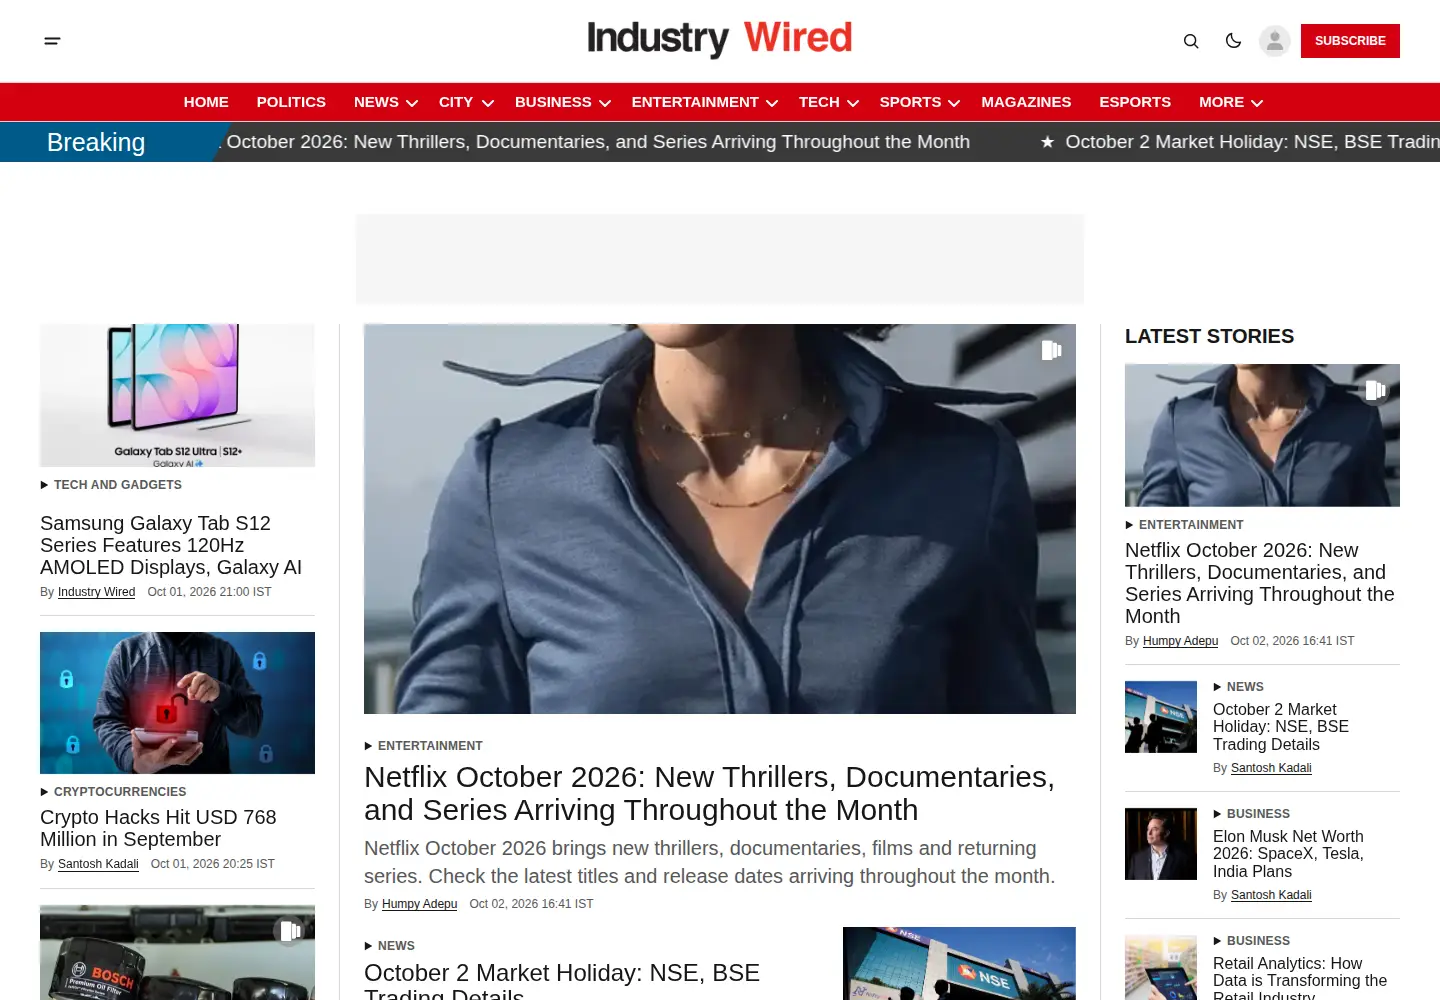This screenshot has height=1000, width=1440.
Task: Click the Galaxy Tab S12 thumbnail image
Action: point(177,395)
